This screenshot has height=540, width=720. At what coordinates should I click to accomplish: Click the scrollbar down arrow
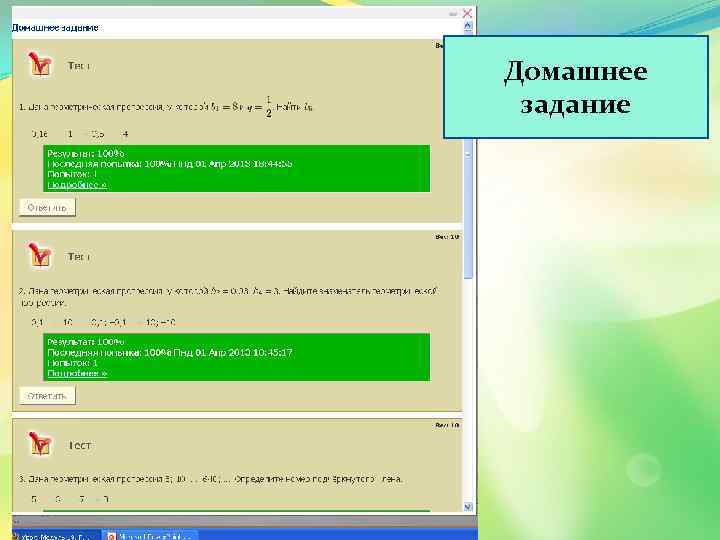[468, 506]
